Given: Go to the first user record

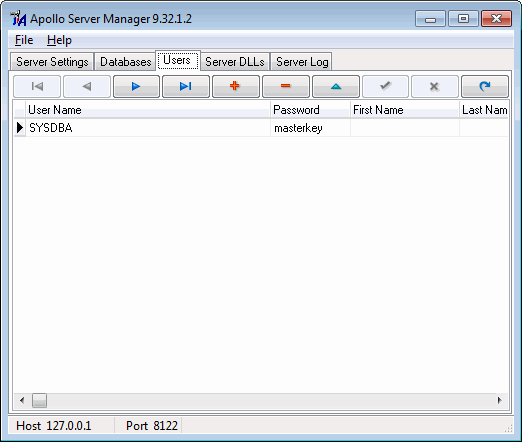Looking at the screenshot, I should coord(37,86).
